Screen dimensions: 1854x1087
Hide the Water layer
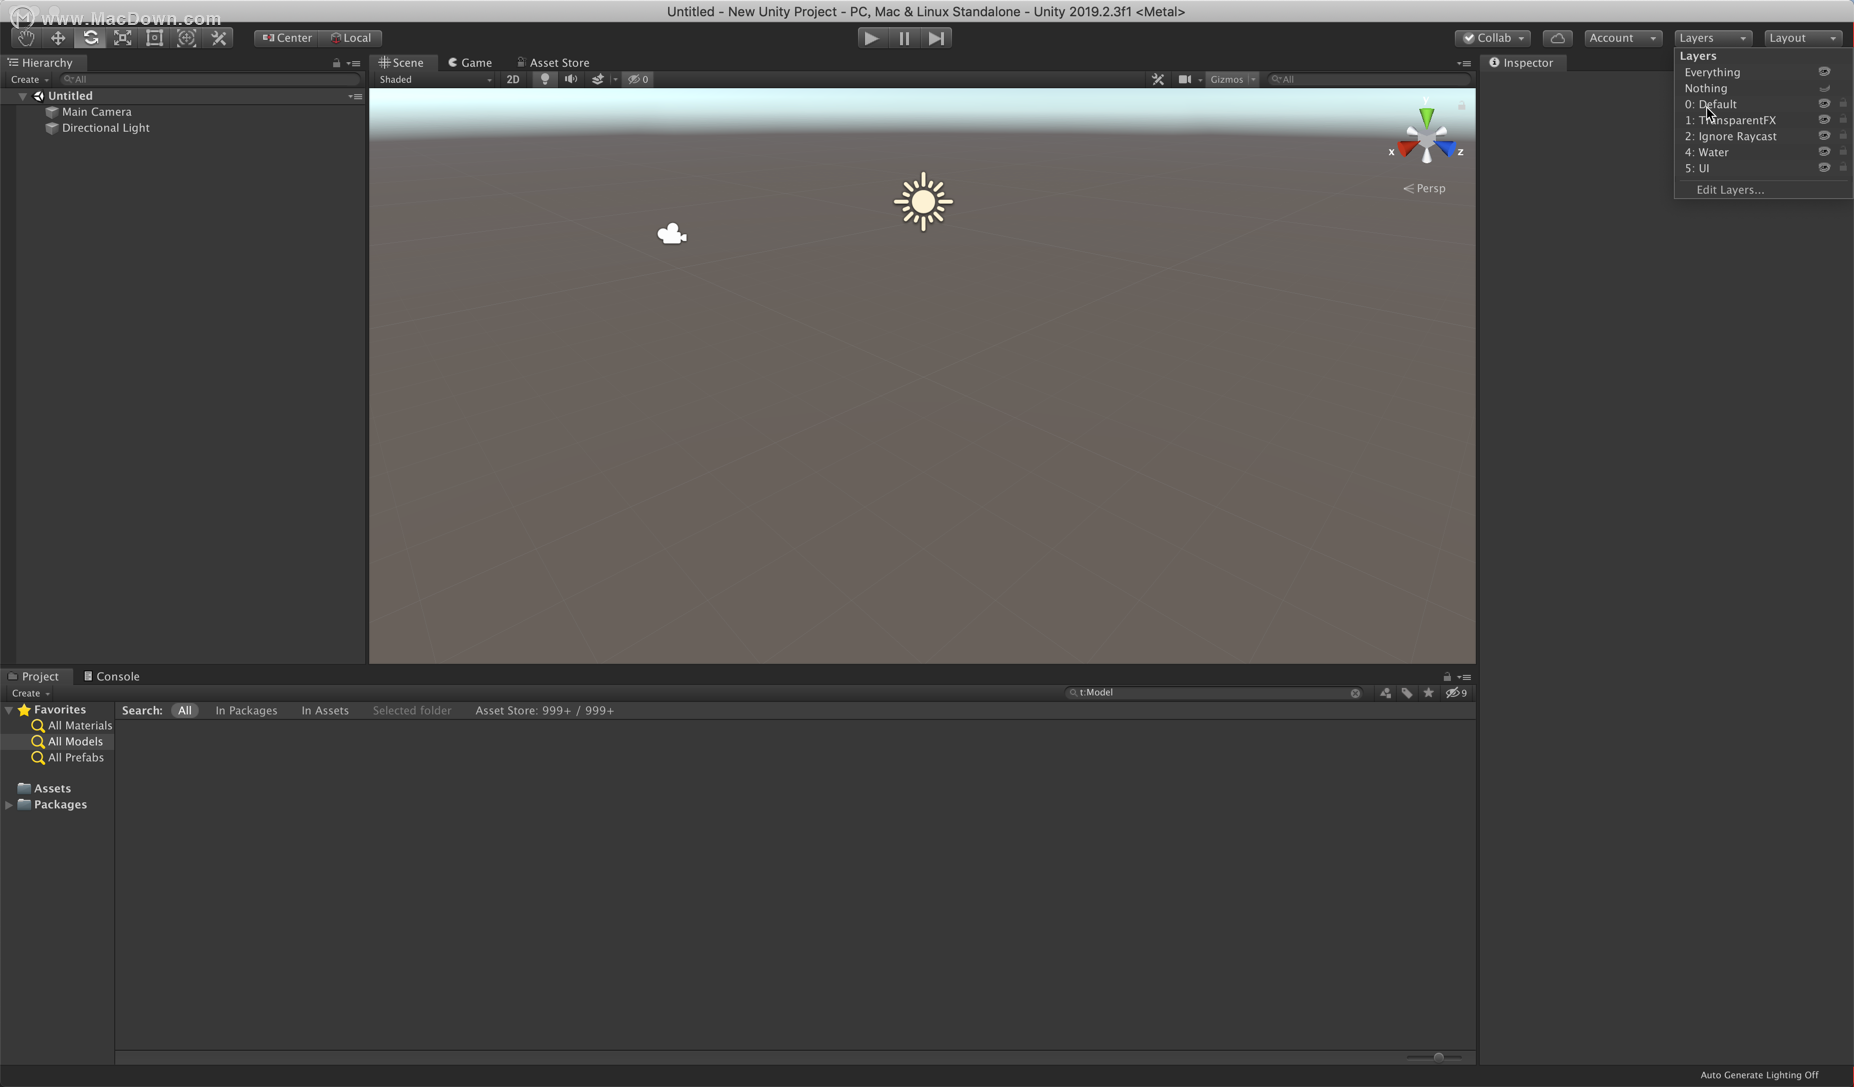[x=1824, y=151]
